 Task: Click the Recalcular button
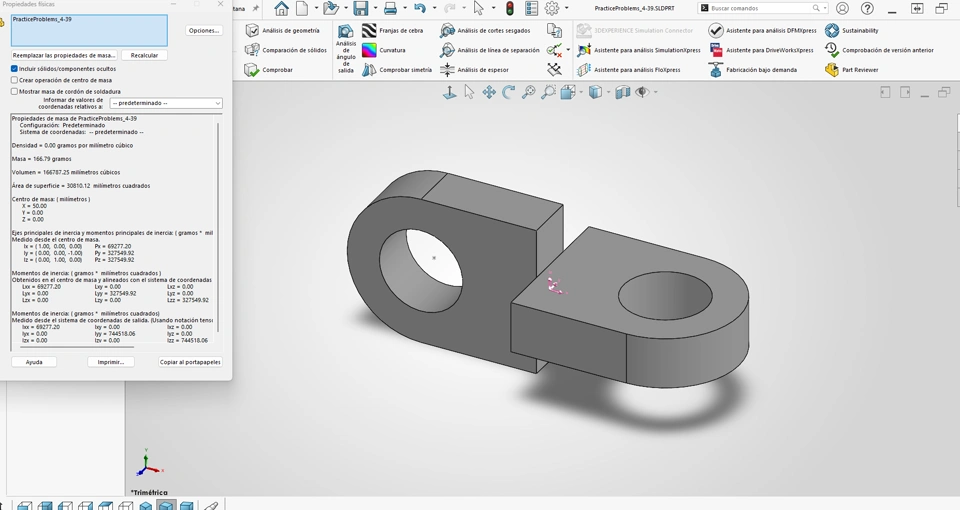[x=144, y=55]
